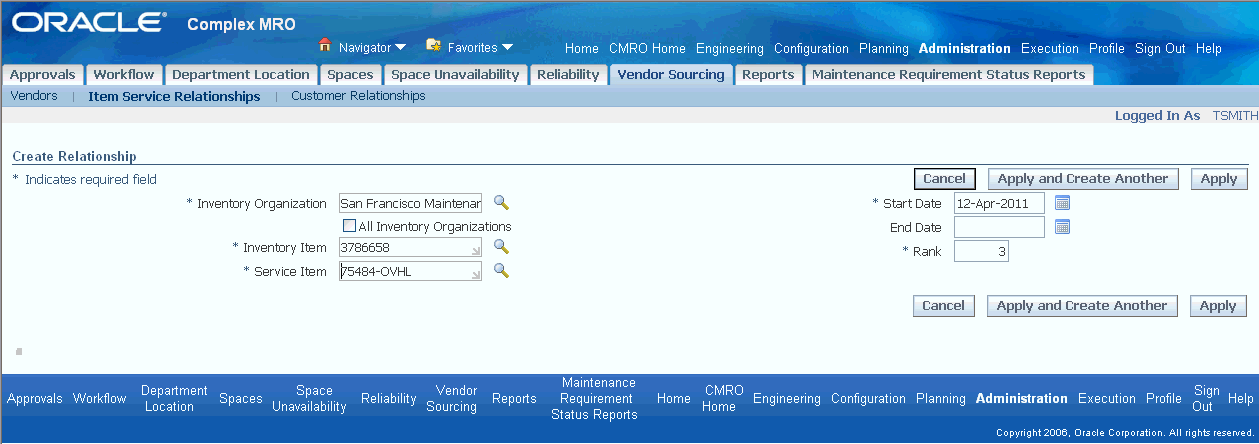The height and width of the screenshot is (444, 1259).
Task: Click the Start Date field
Action: click(x=999, y=203)
